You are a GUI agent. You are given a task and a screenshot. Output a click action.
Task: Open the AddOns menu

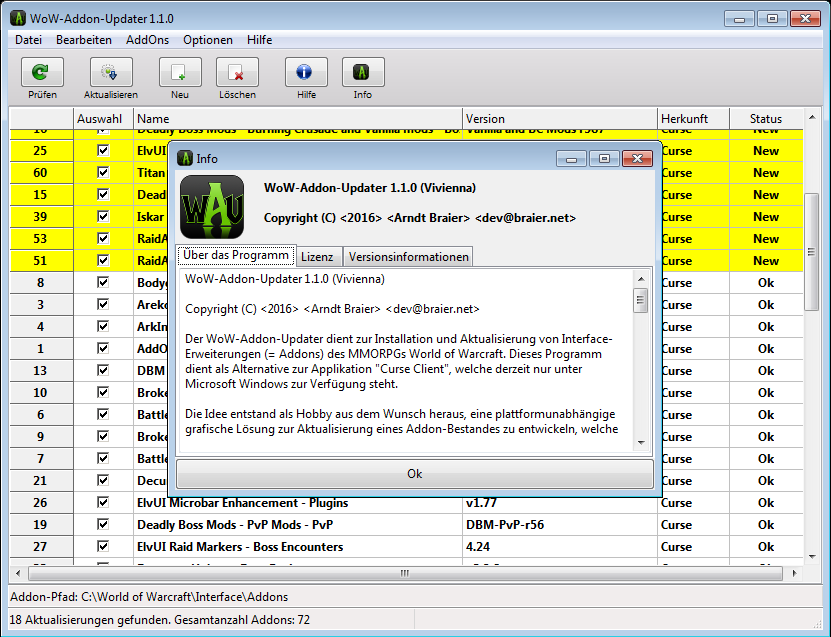(147, 40)
